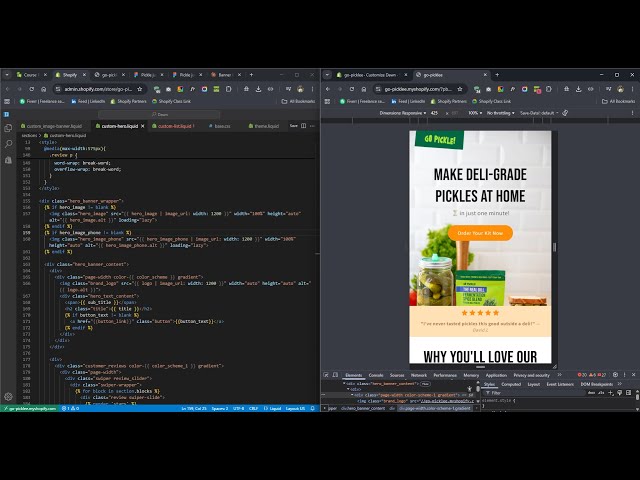
Task: Click the Elements panel vertical scrollbar
Action: [478, 388]
